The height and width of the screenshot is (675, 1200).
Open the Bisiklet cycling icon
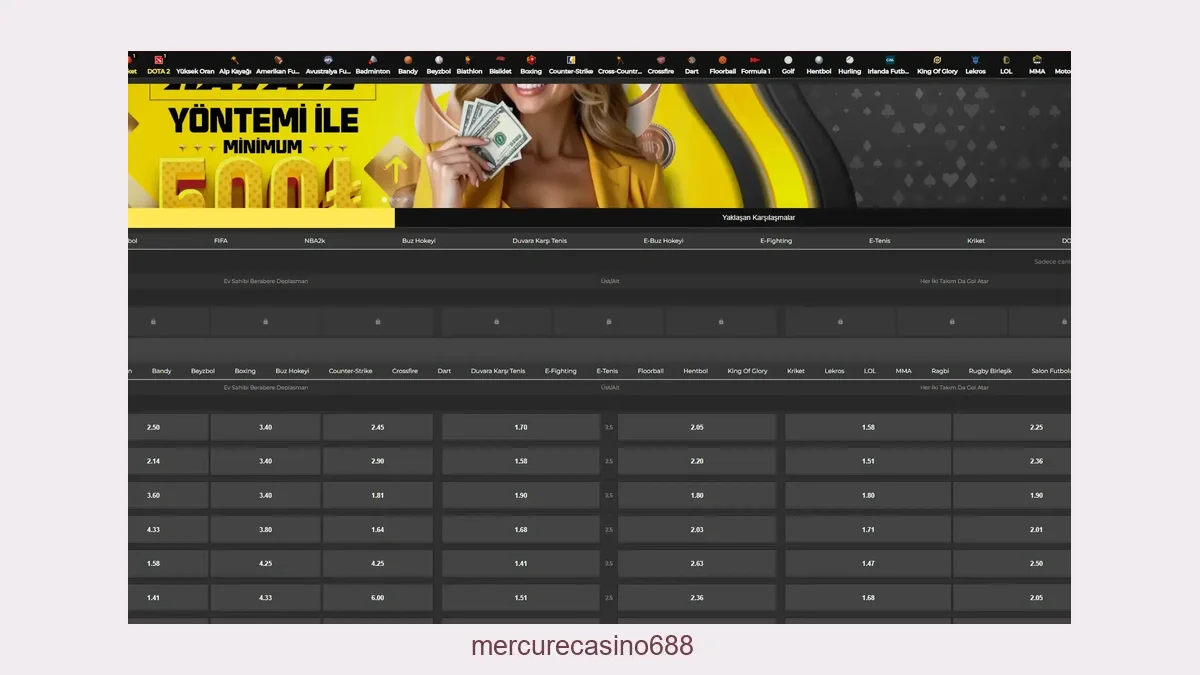(500, 61)
